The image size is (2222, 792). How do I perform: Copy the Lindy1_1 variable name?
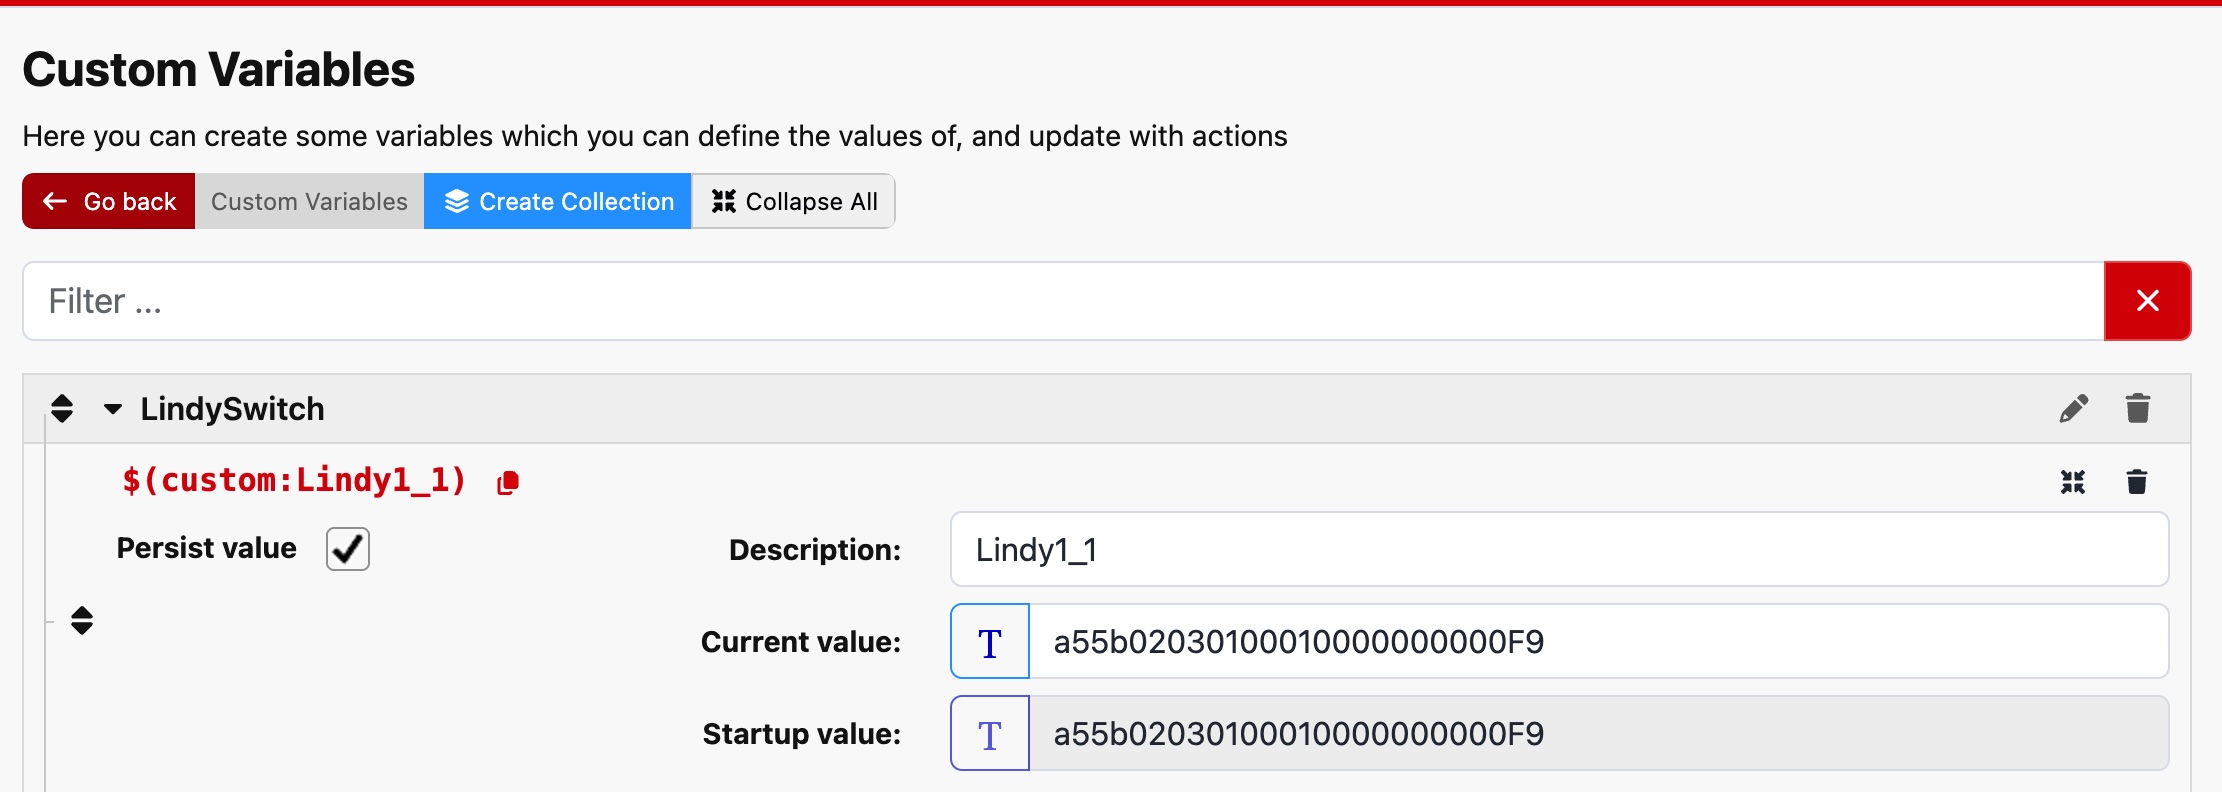pos(508,482)
